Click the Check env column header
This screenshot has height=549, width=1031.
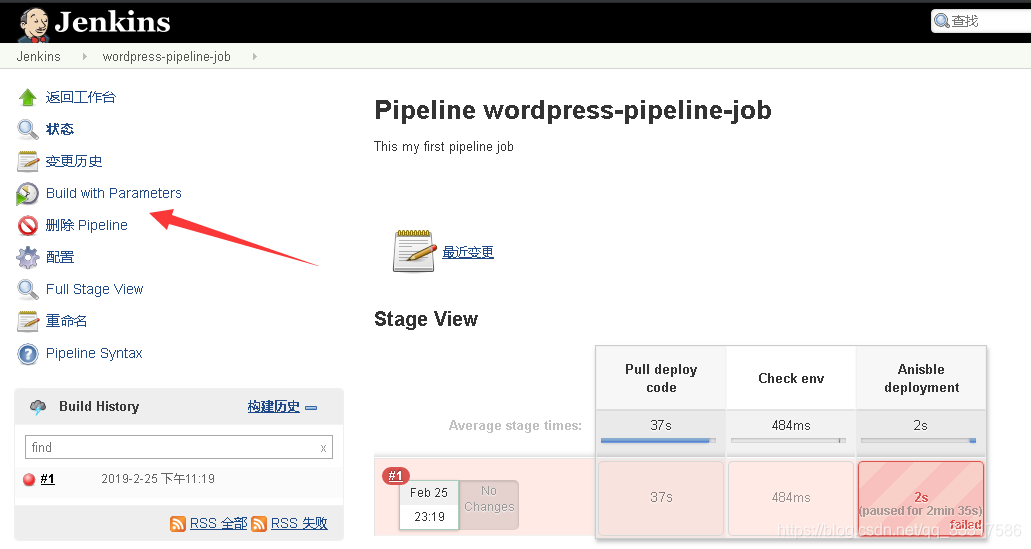tap(791, 379)
